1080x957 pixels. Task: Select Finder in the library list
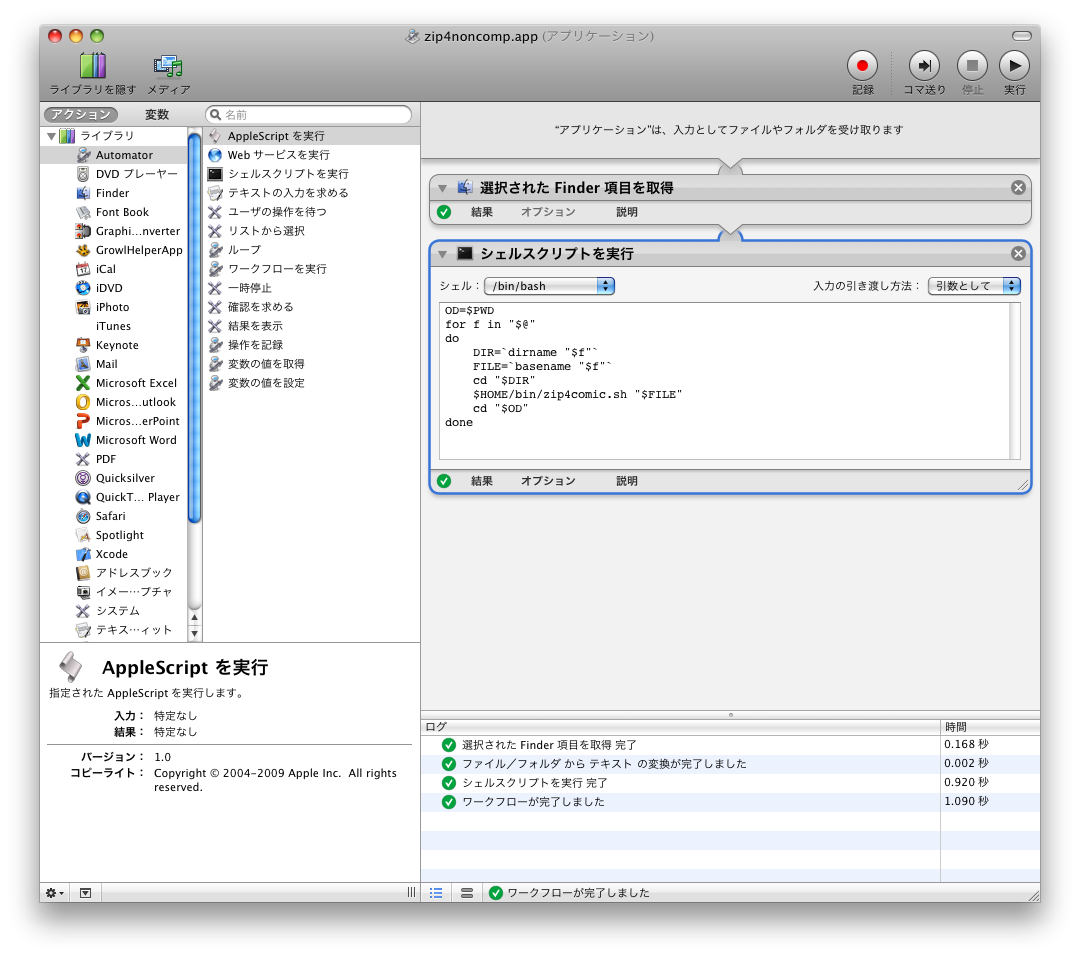(114, 193)
